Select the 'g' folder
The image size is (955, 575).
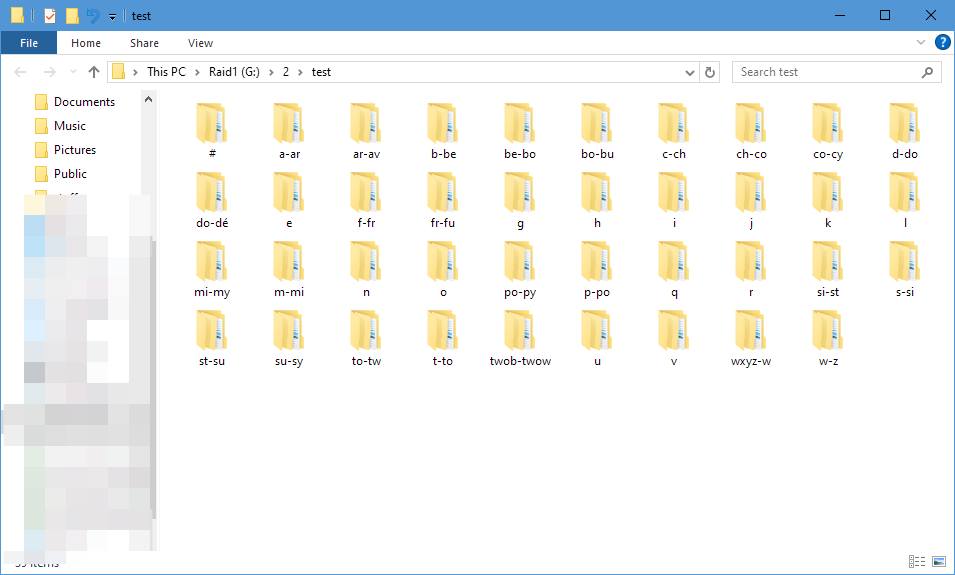[520, 200]
